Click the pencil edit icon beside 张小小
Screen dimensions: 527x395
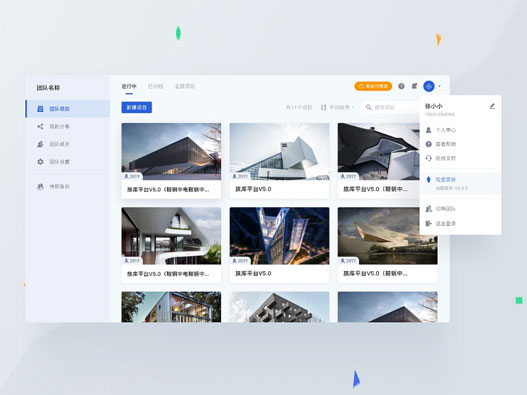pyautogui.click(x=492, y=106)
